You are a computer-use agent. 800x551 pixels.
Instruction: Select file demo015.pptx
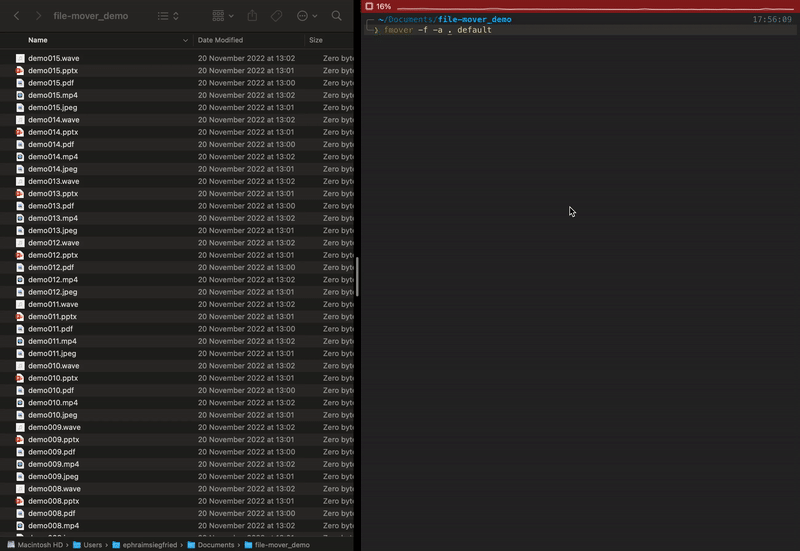click(53, 70)
